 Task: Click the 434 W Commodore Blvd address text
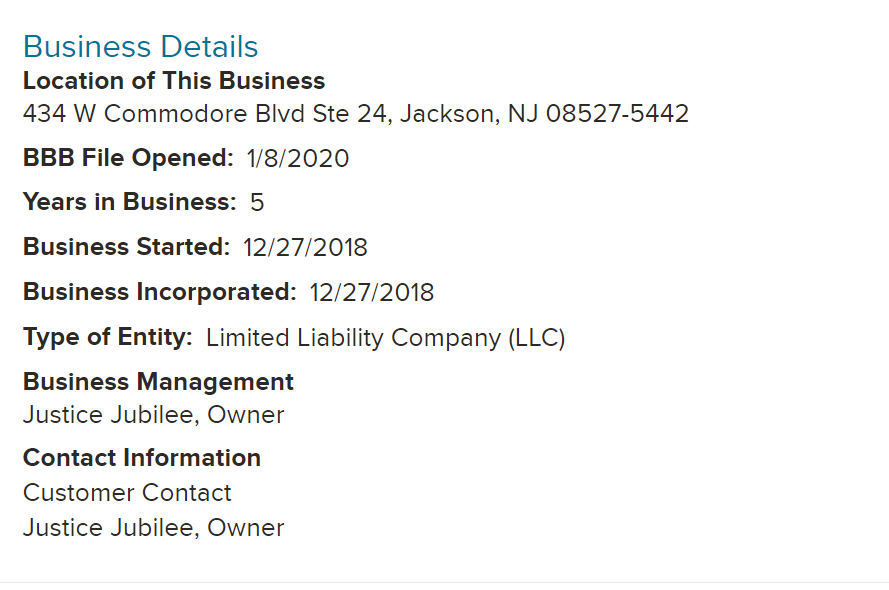[356, 113]
